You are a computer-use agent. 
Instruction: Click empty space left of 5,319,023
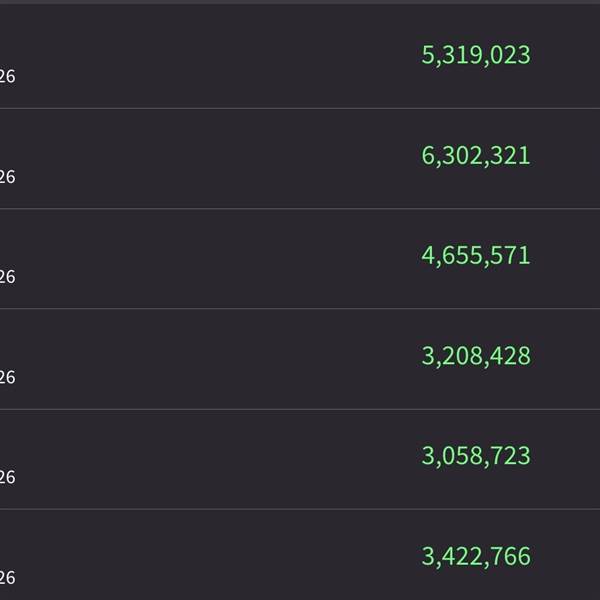[x=220, y=55]
